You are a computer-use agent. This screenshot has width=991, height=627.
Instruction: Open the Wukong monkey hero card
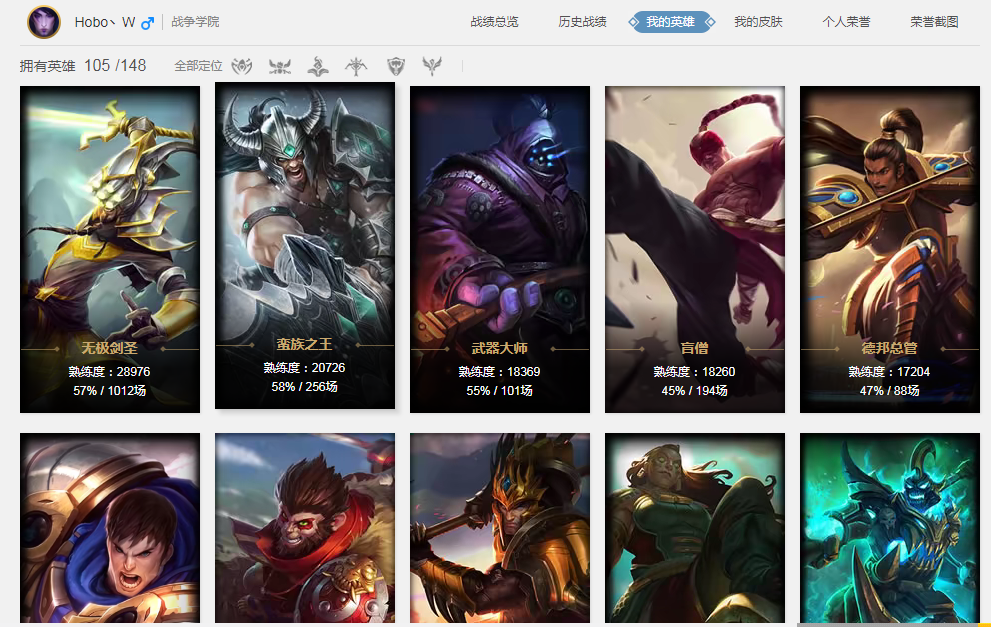[305, 528]
